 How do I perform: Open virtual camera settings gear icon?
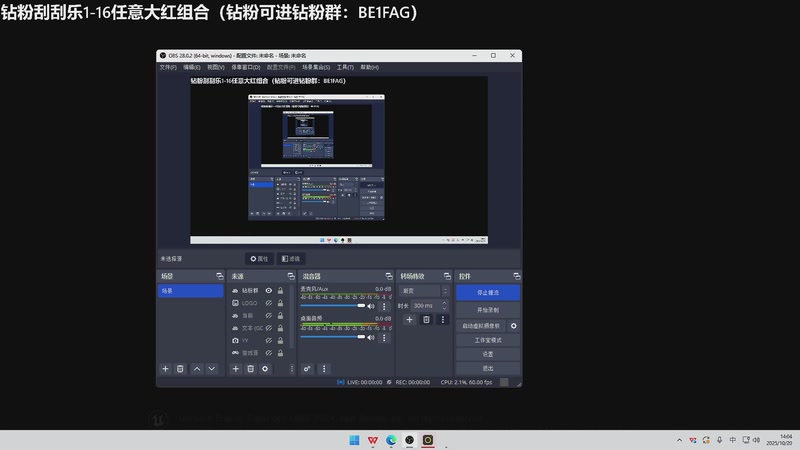pos(514,326)
